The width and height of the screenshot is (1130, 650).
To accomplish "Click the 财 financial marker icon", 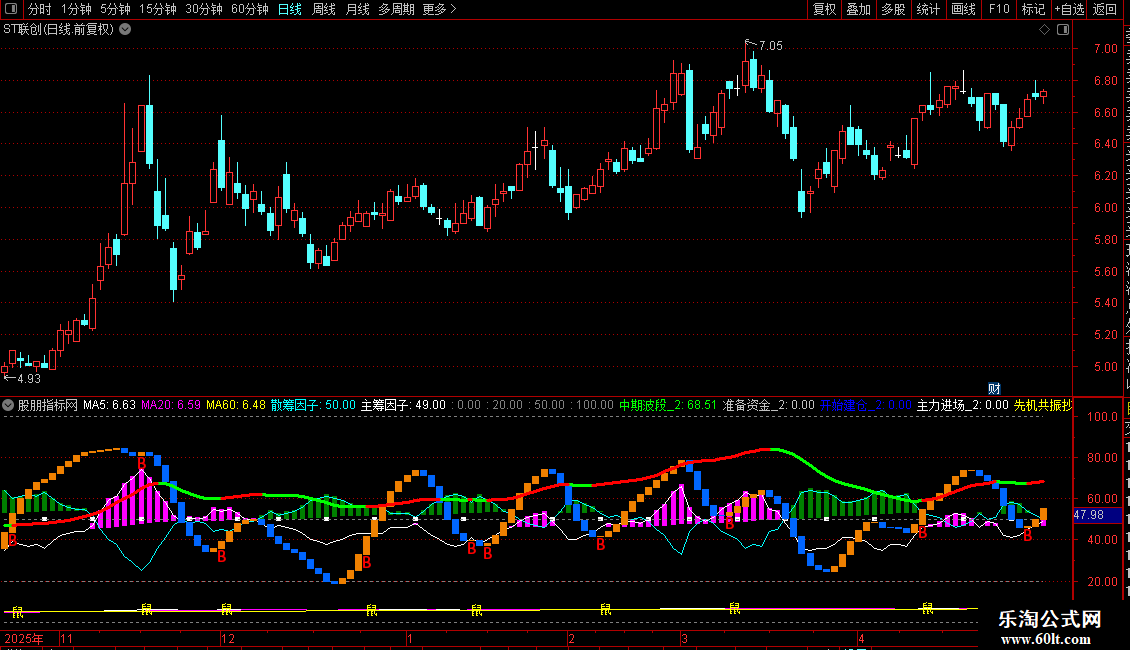I will (994, 388).
